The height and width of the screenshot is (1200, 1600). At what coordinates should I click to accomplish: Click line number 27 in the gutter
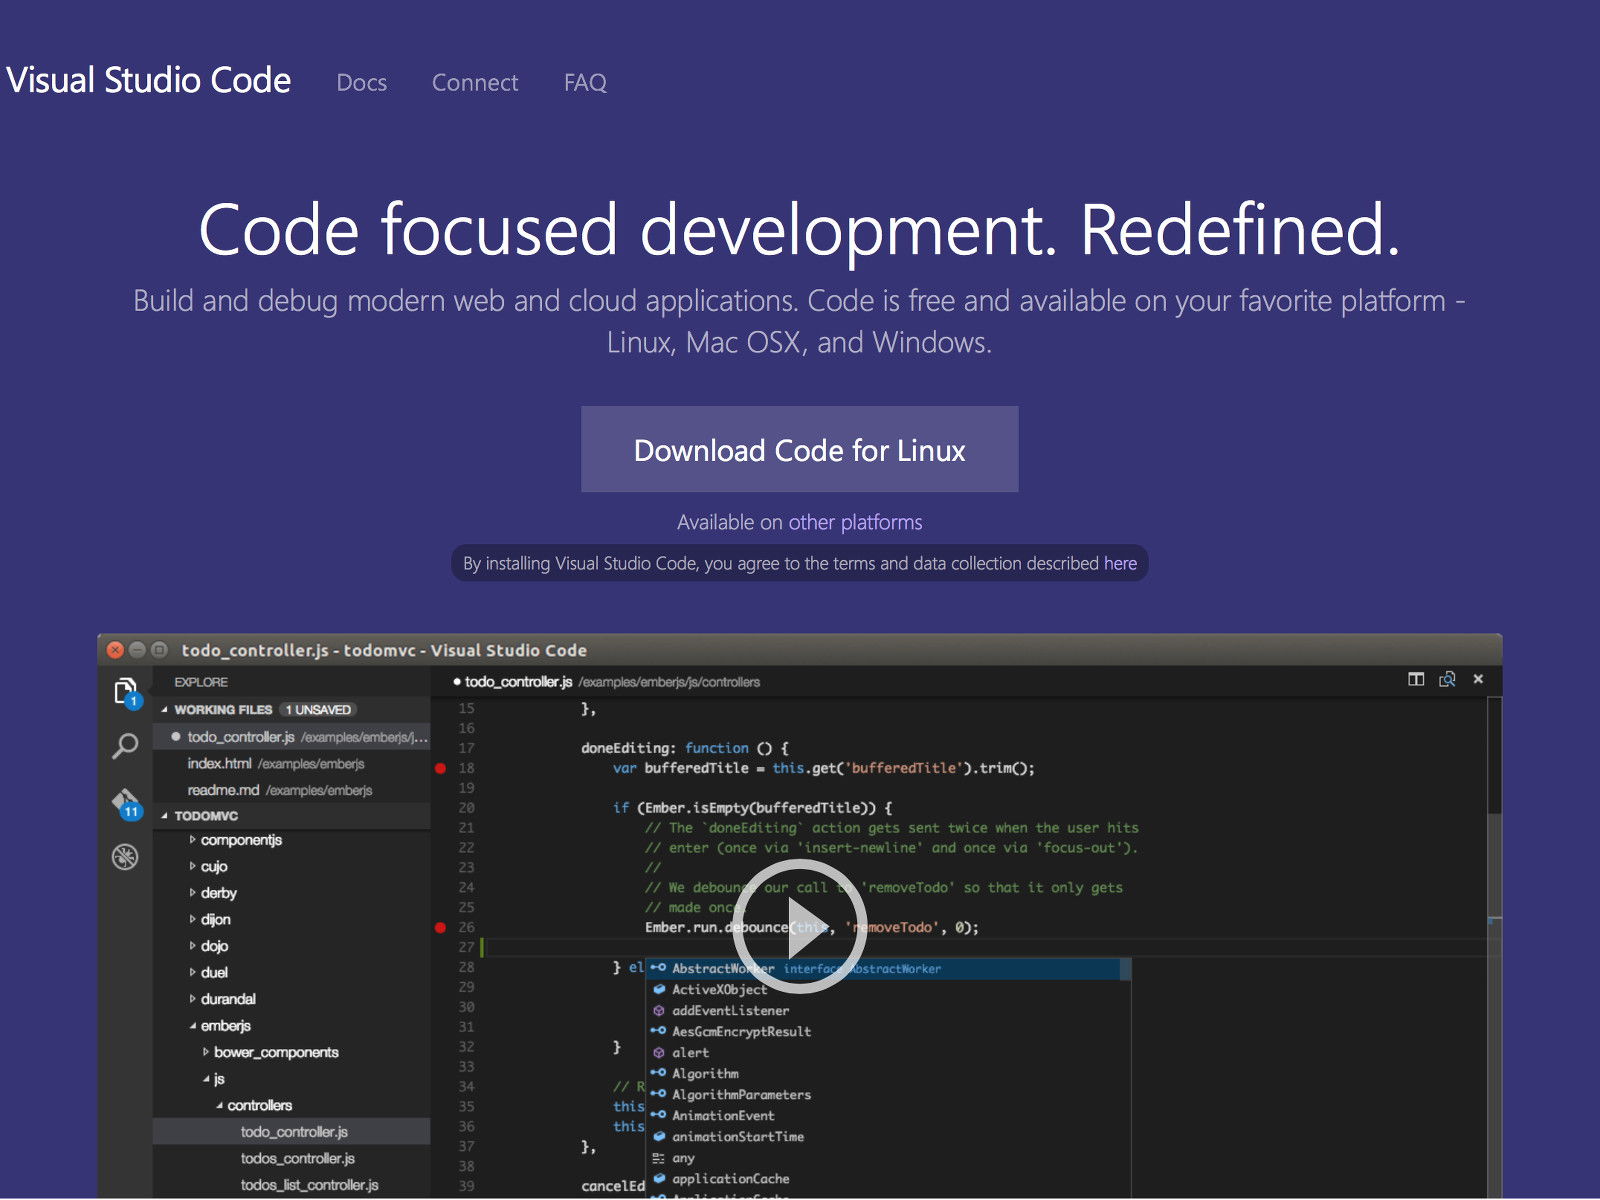pos(466,947)
